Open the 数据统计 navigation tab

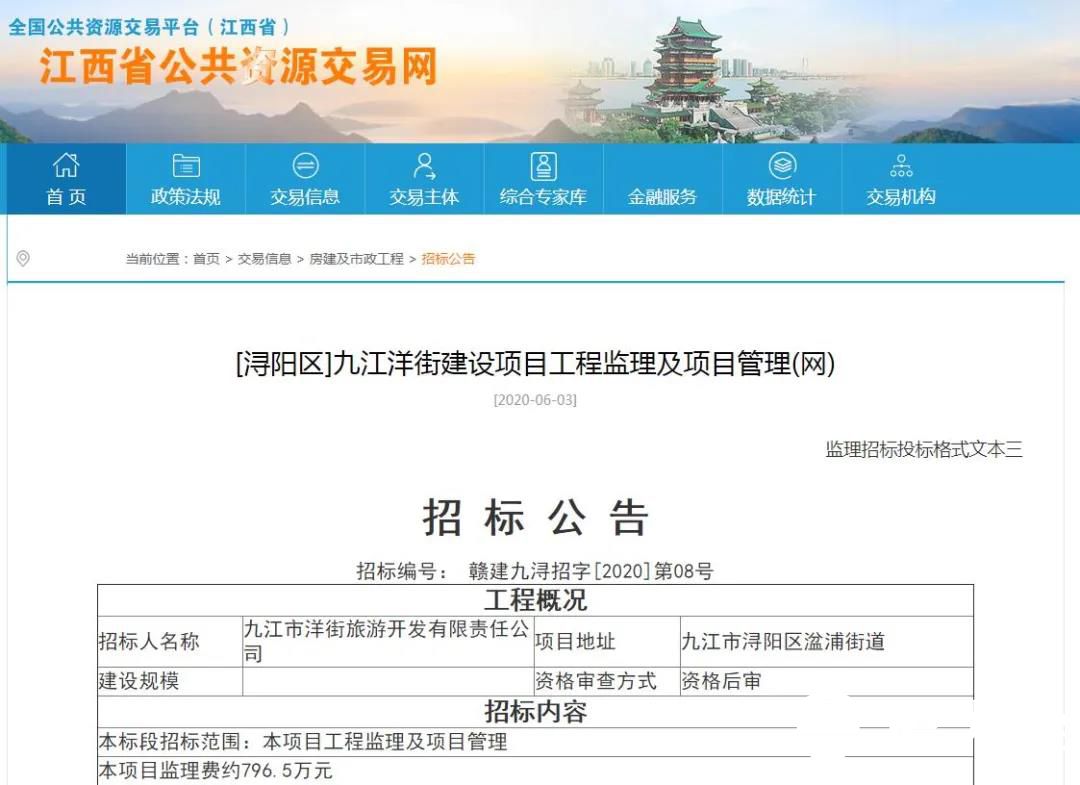pos(782,179)
